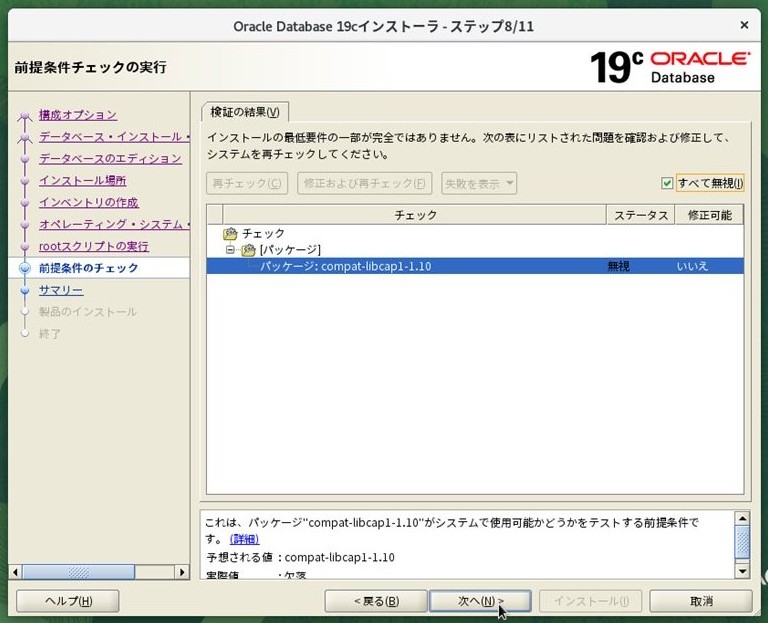Click the チェック column header
This screenshot has width=768, height=623.
[x=415, y=216]
